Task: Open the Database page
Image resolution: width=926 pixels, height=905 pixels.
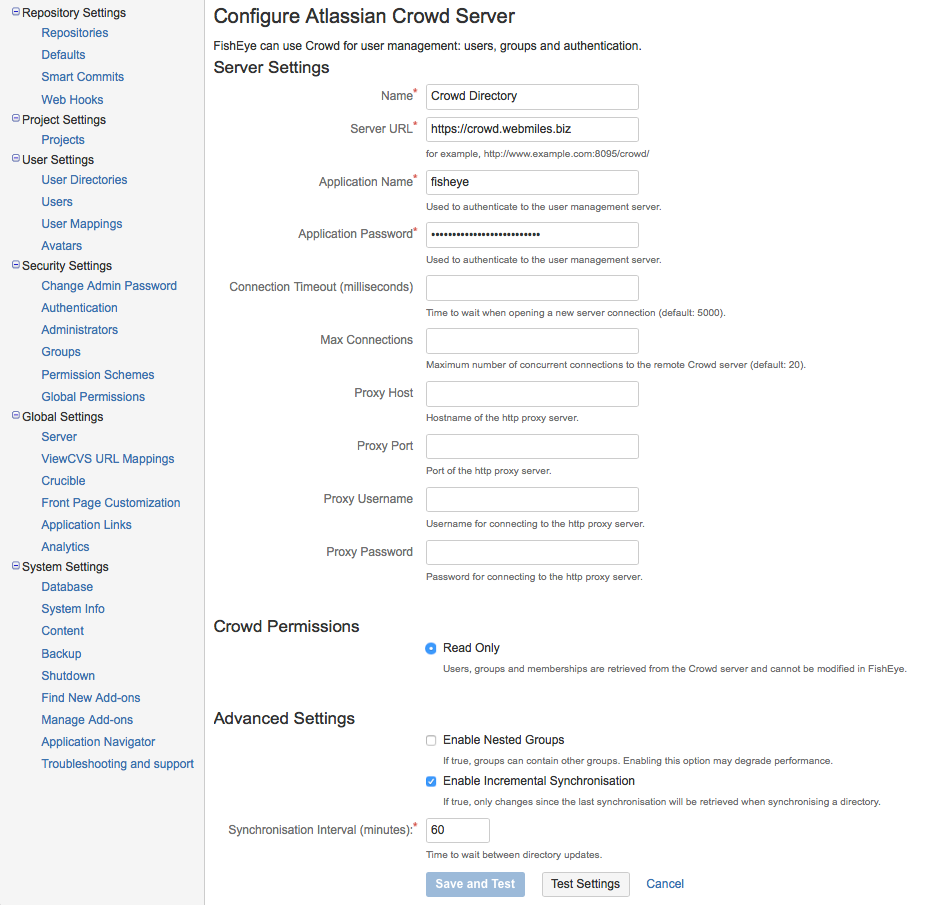Action: 67,587
